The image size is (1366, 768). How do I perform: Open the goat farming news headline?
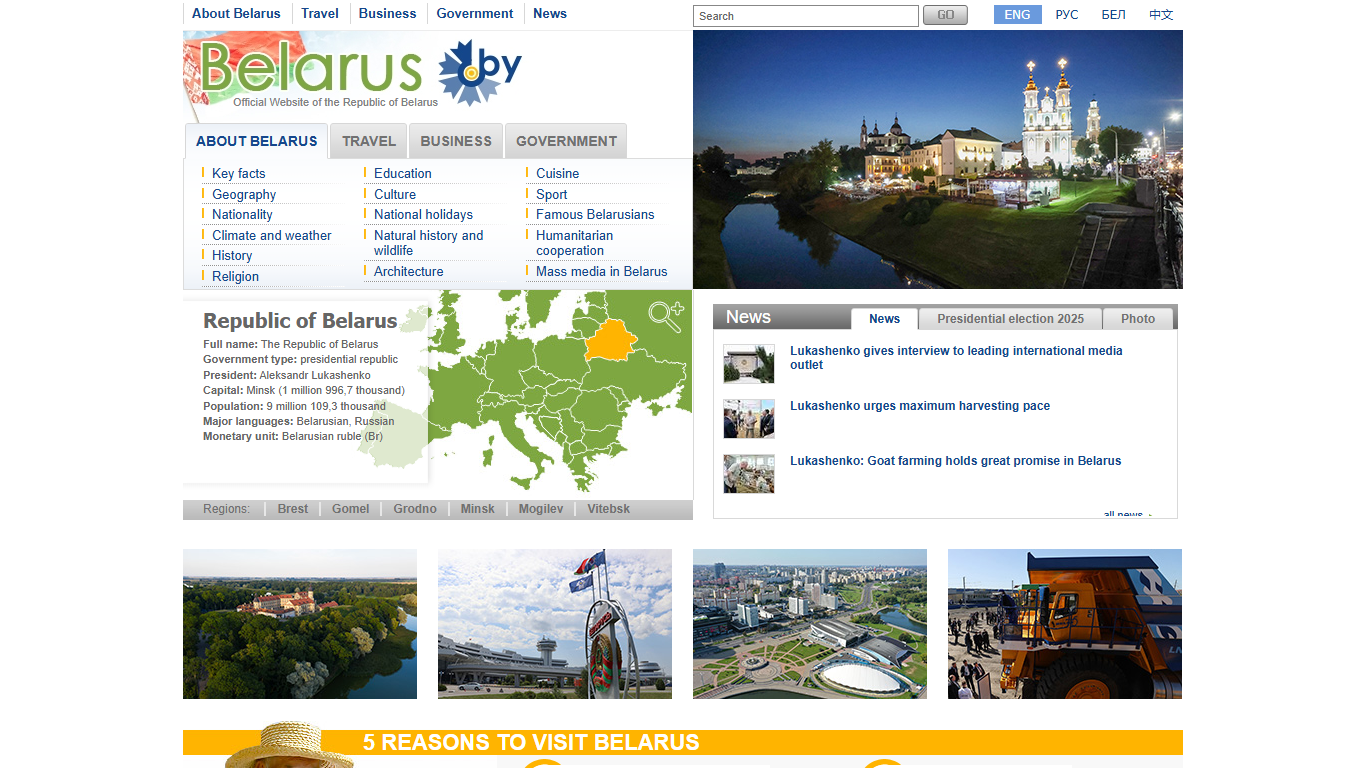[956, 461]
